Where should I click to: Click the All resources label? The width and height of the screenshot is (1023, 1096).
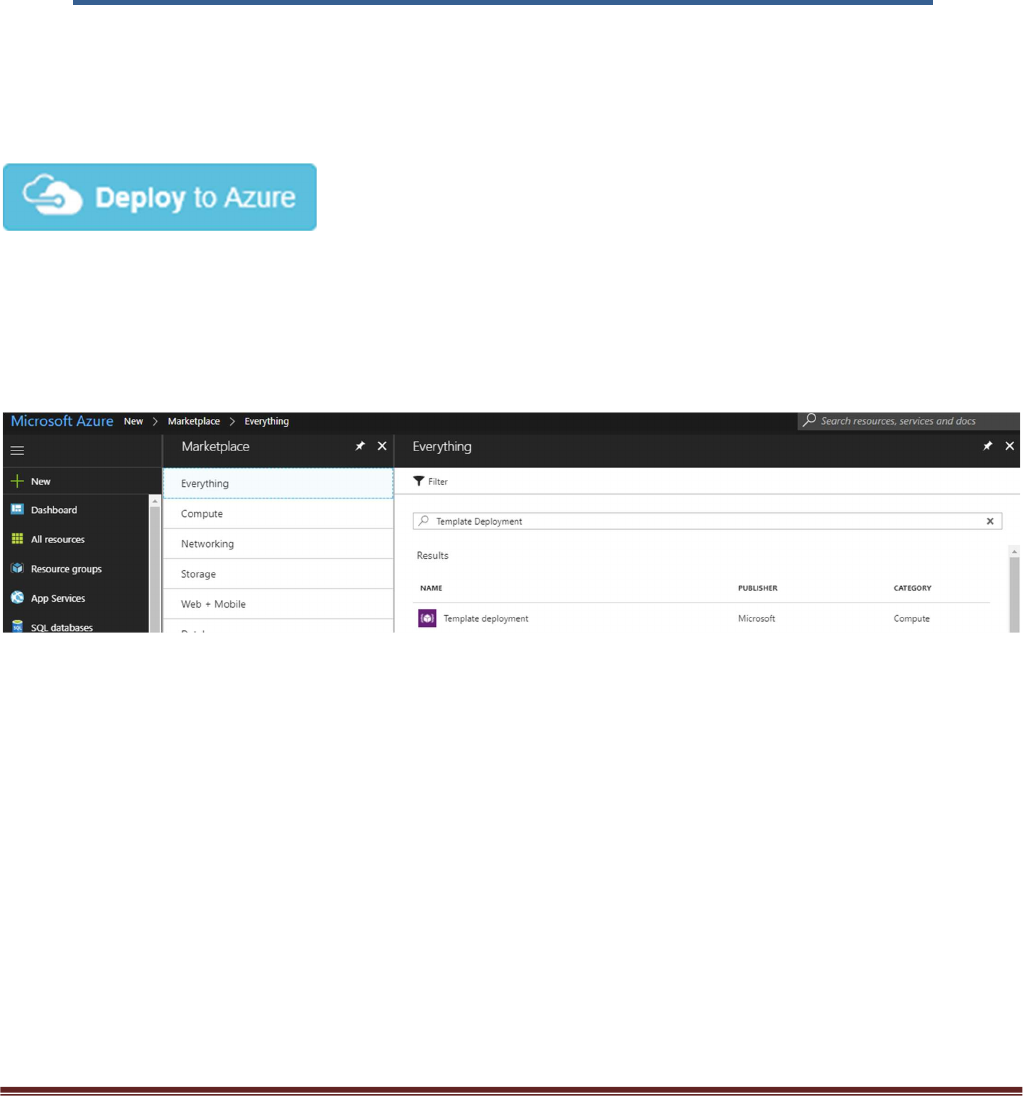click(57, 539)
